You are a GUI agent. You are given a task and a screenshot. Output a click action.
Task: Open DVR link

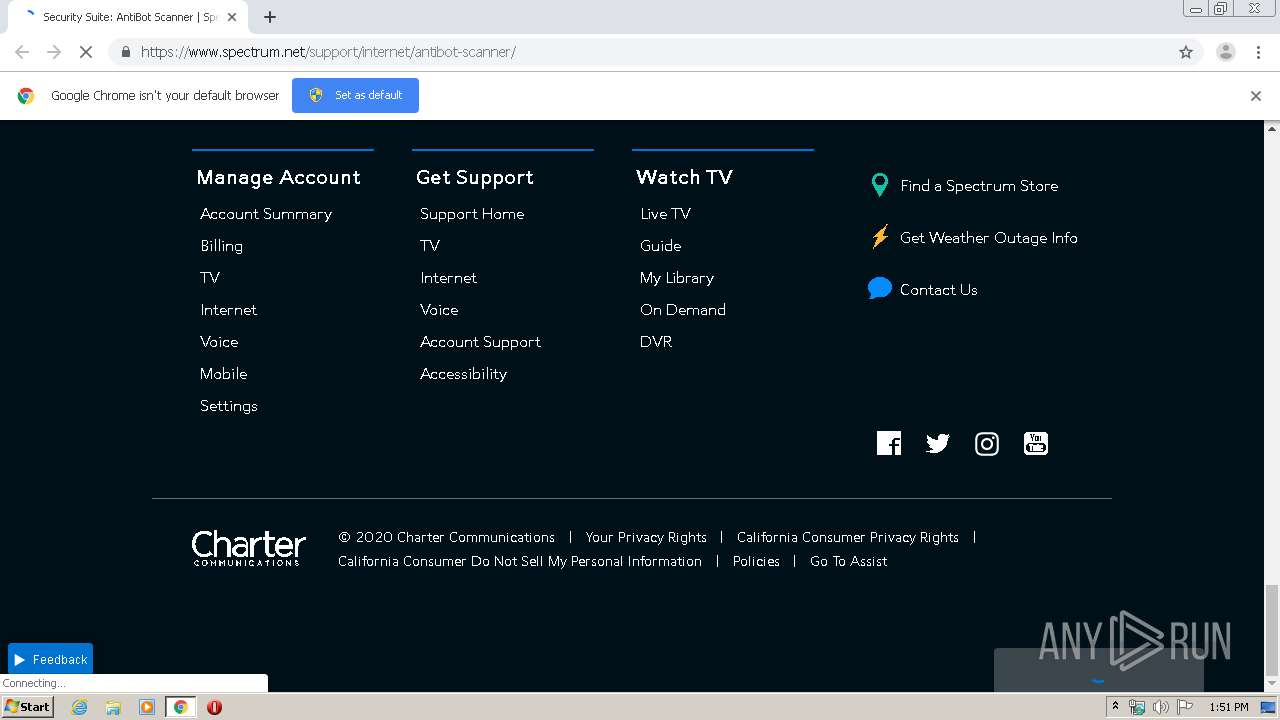(656, 341)
